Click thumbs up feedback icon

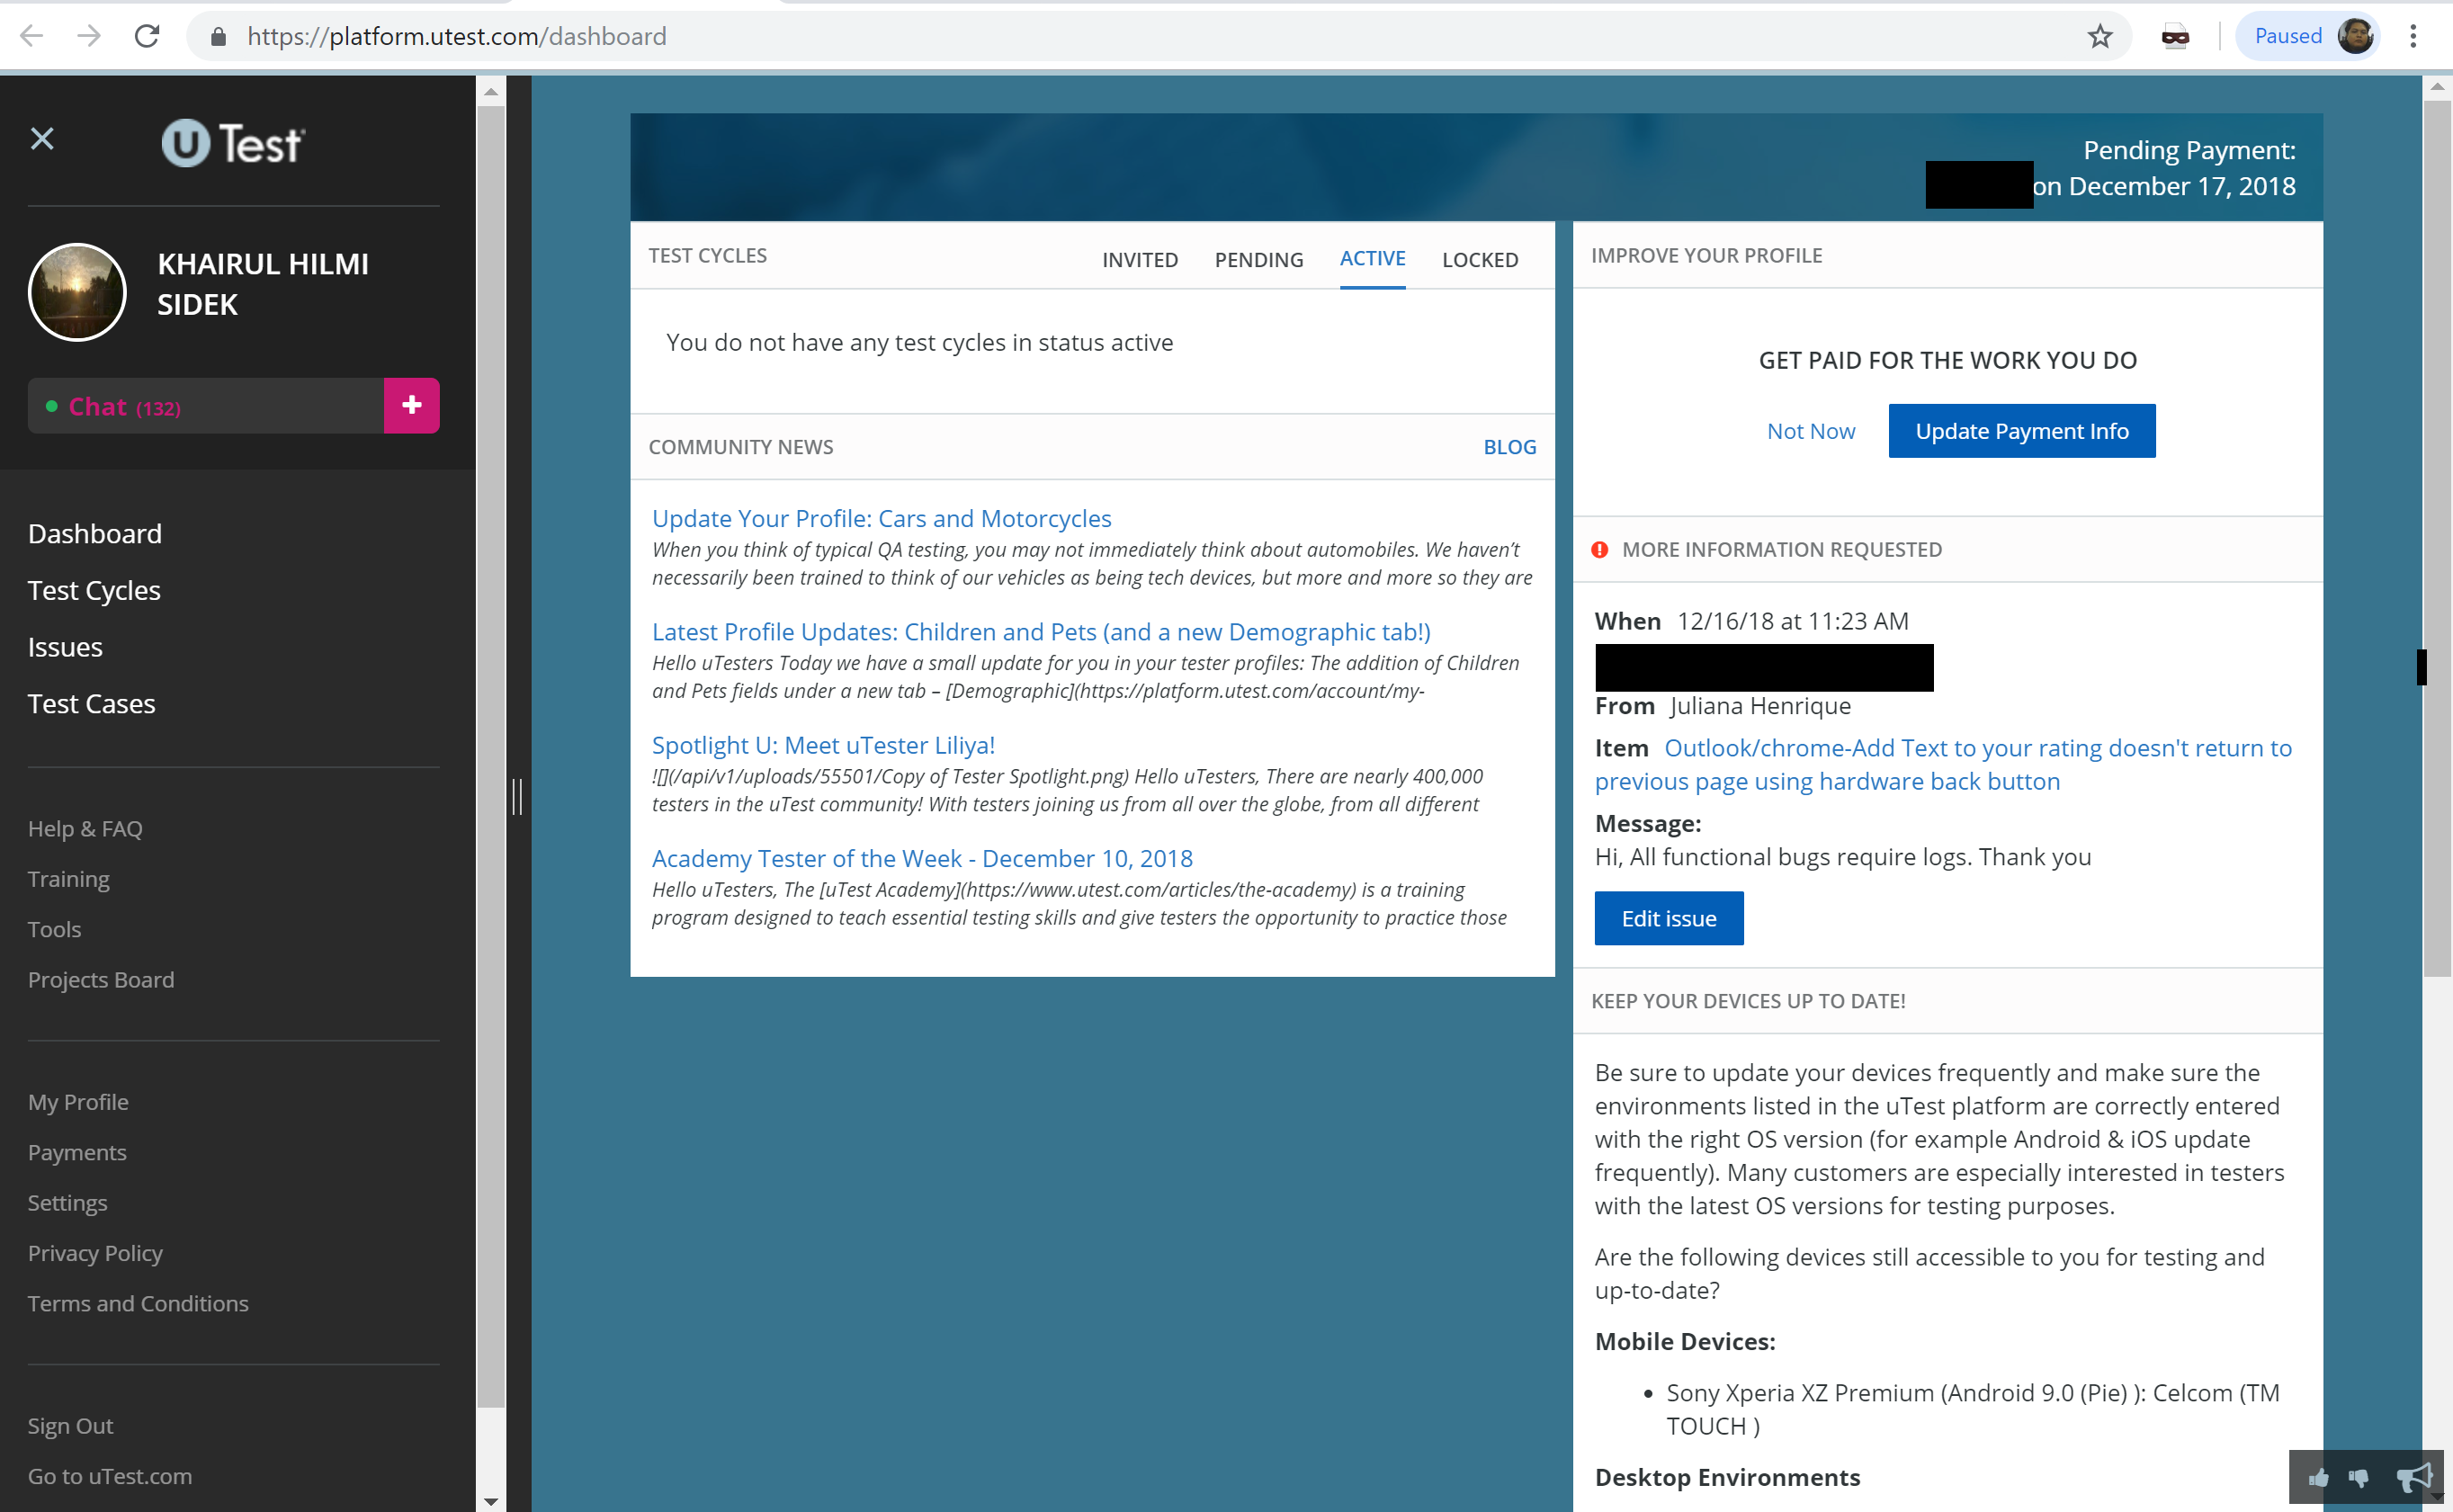pos(2318,1478)
